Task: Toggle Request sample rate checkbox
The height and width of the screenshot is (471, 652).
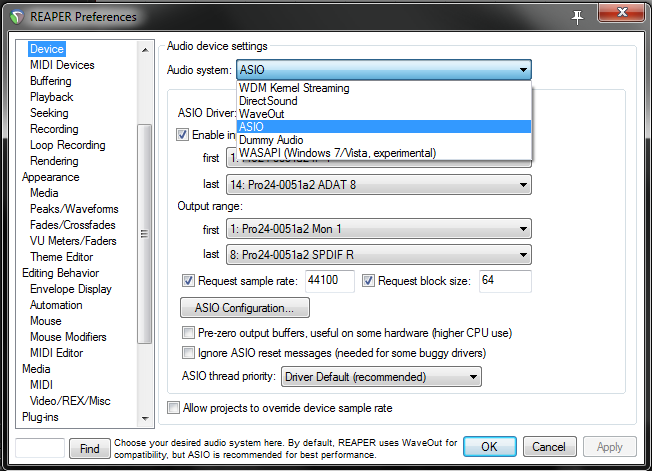Action: [x=188, y=281]
